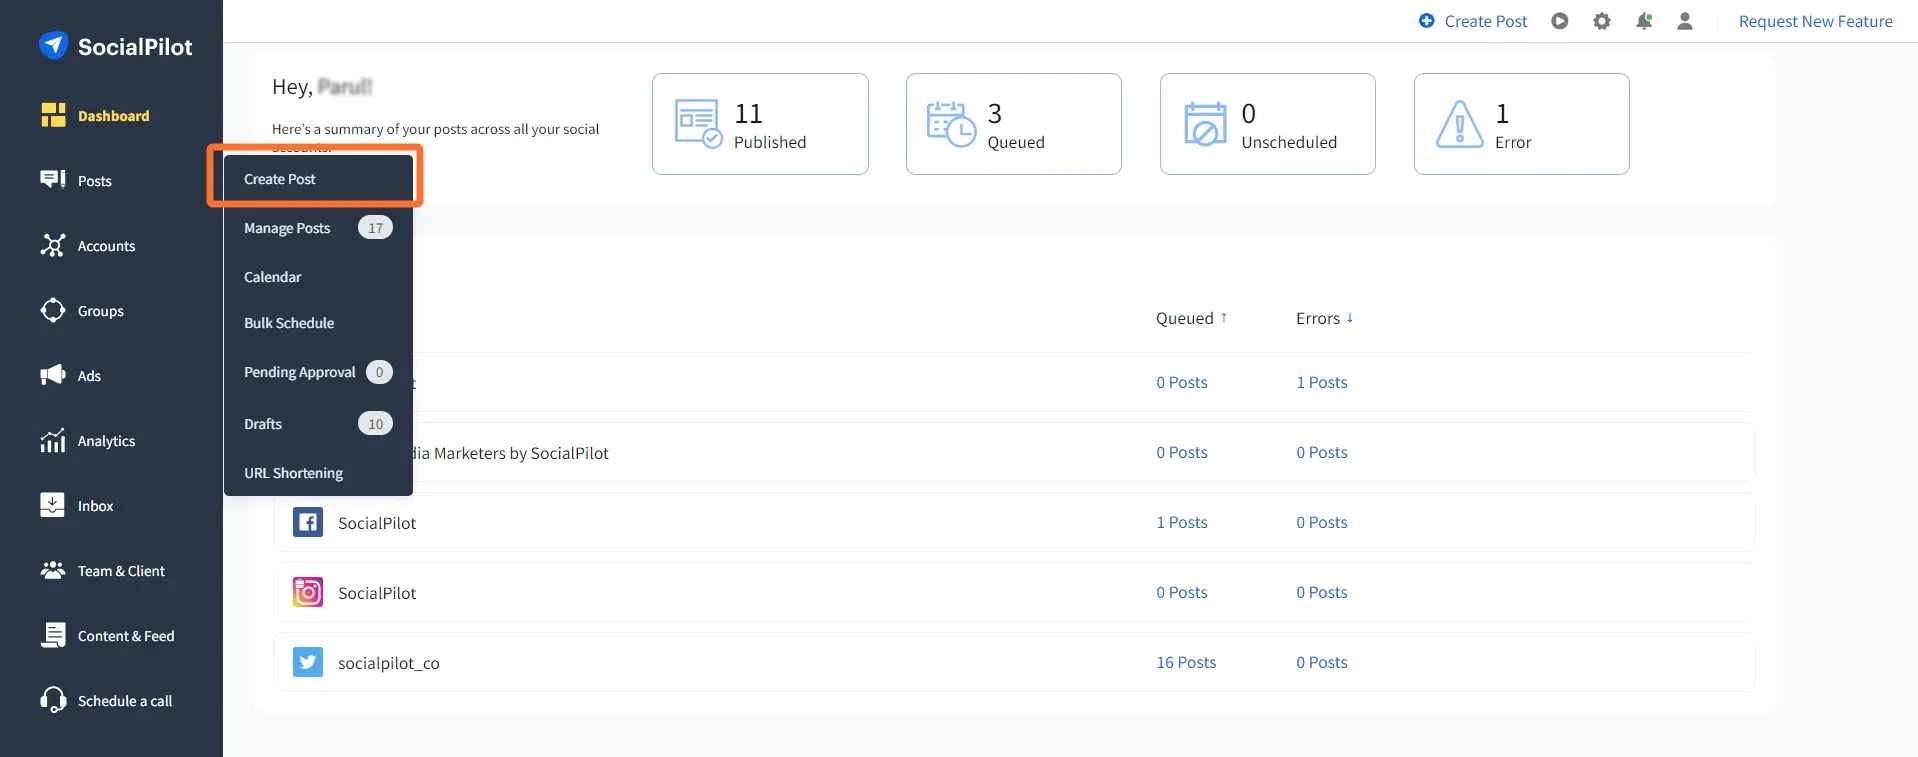Open 0 Posts errors for Facebook SocialPilot
The image size is (1918, 757).
[1322, 522]
